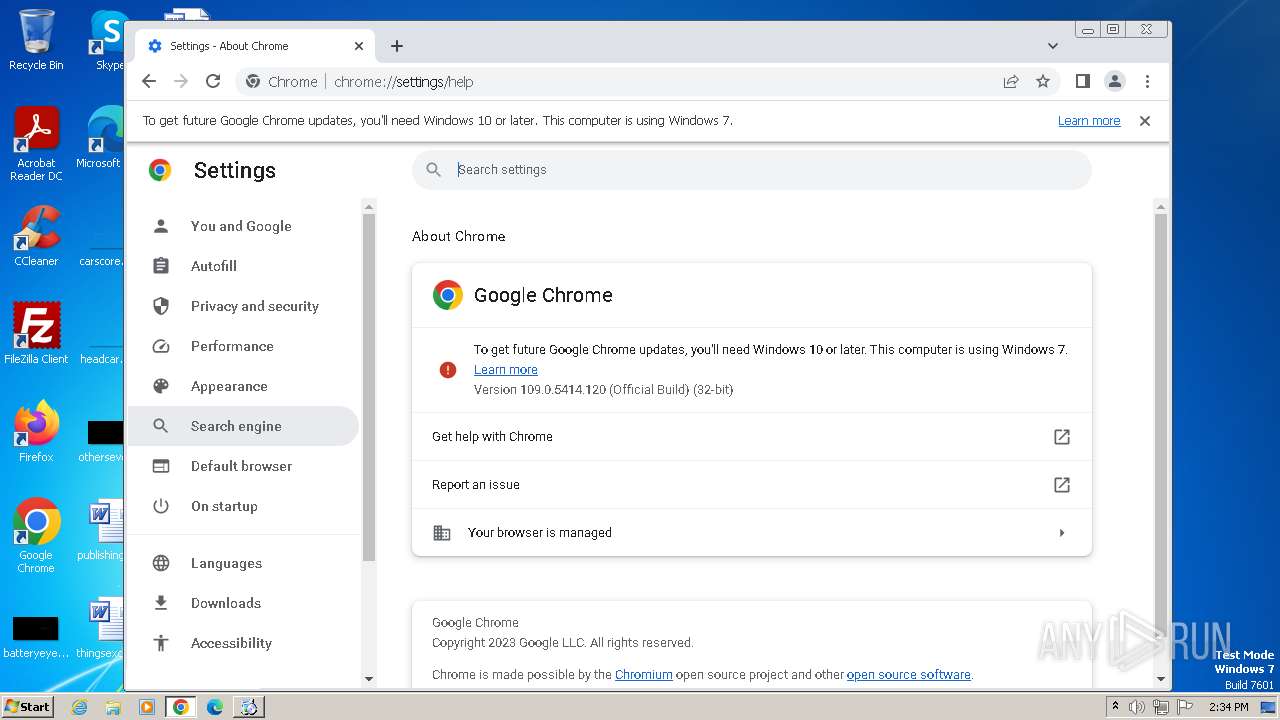
Task: Dismiss the Windows 10 update infobar
Action: click(x=1145, y=121)
